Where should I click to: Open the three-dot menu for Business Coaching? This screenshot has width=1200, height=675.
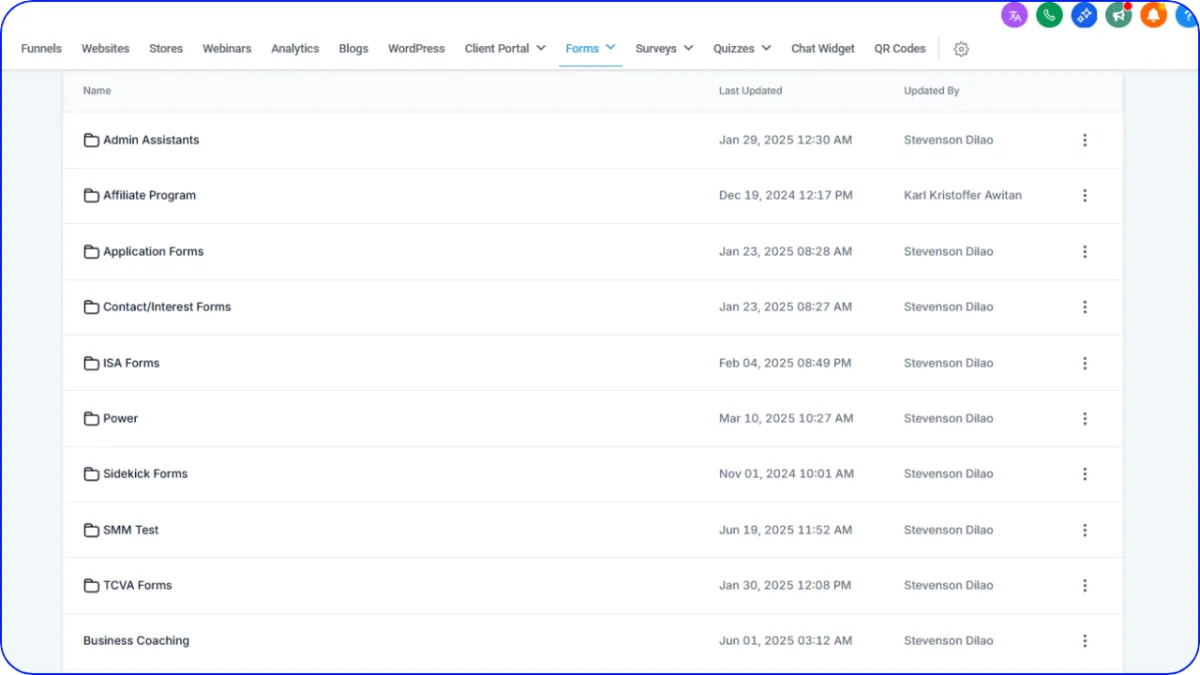point(1085,641)
